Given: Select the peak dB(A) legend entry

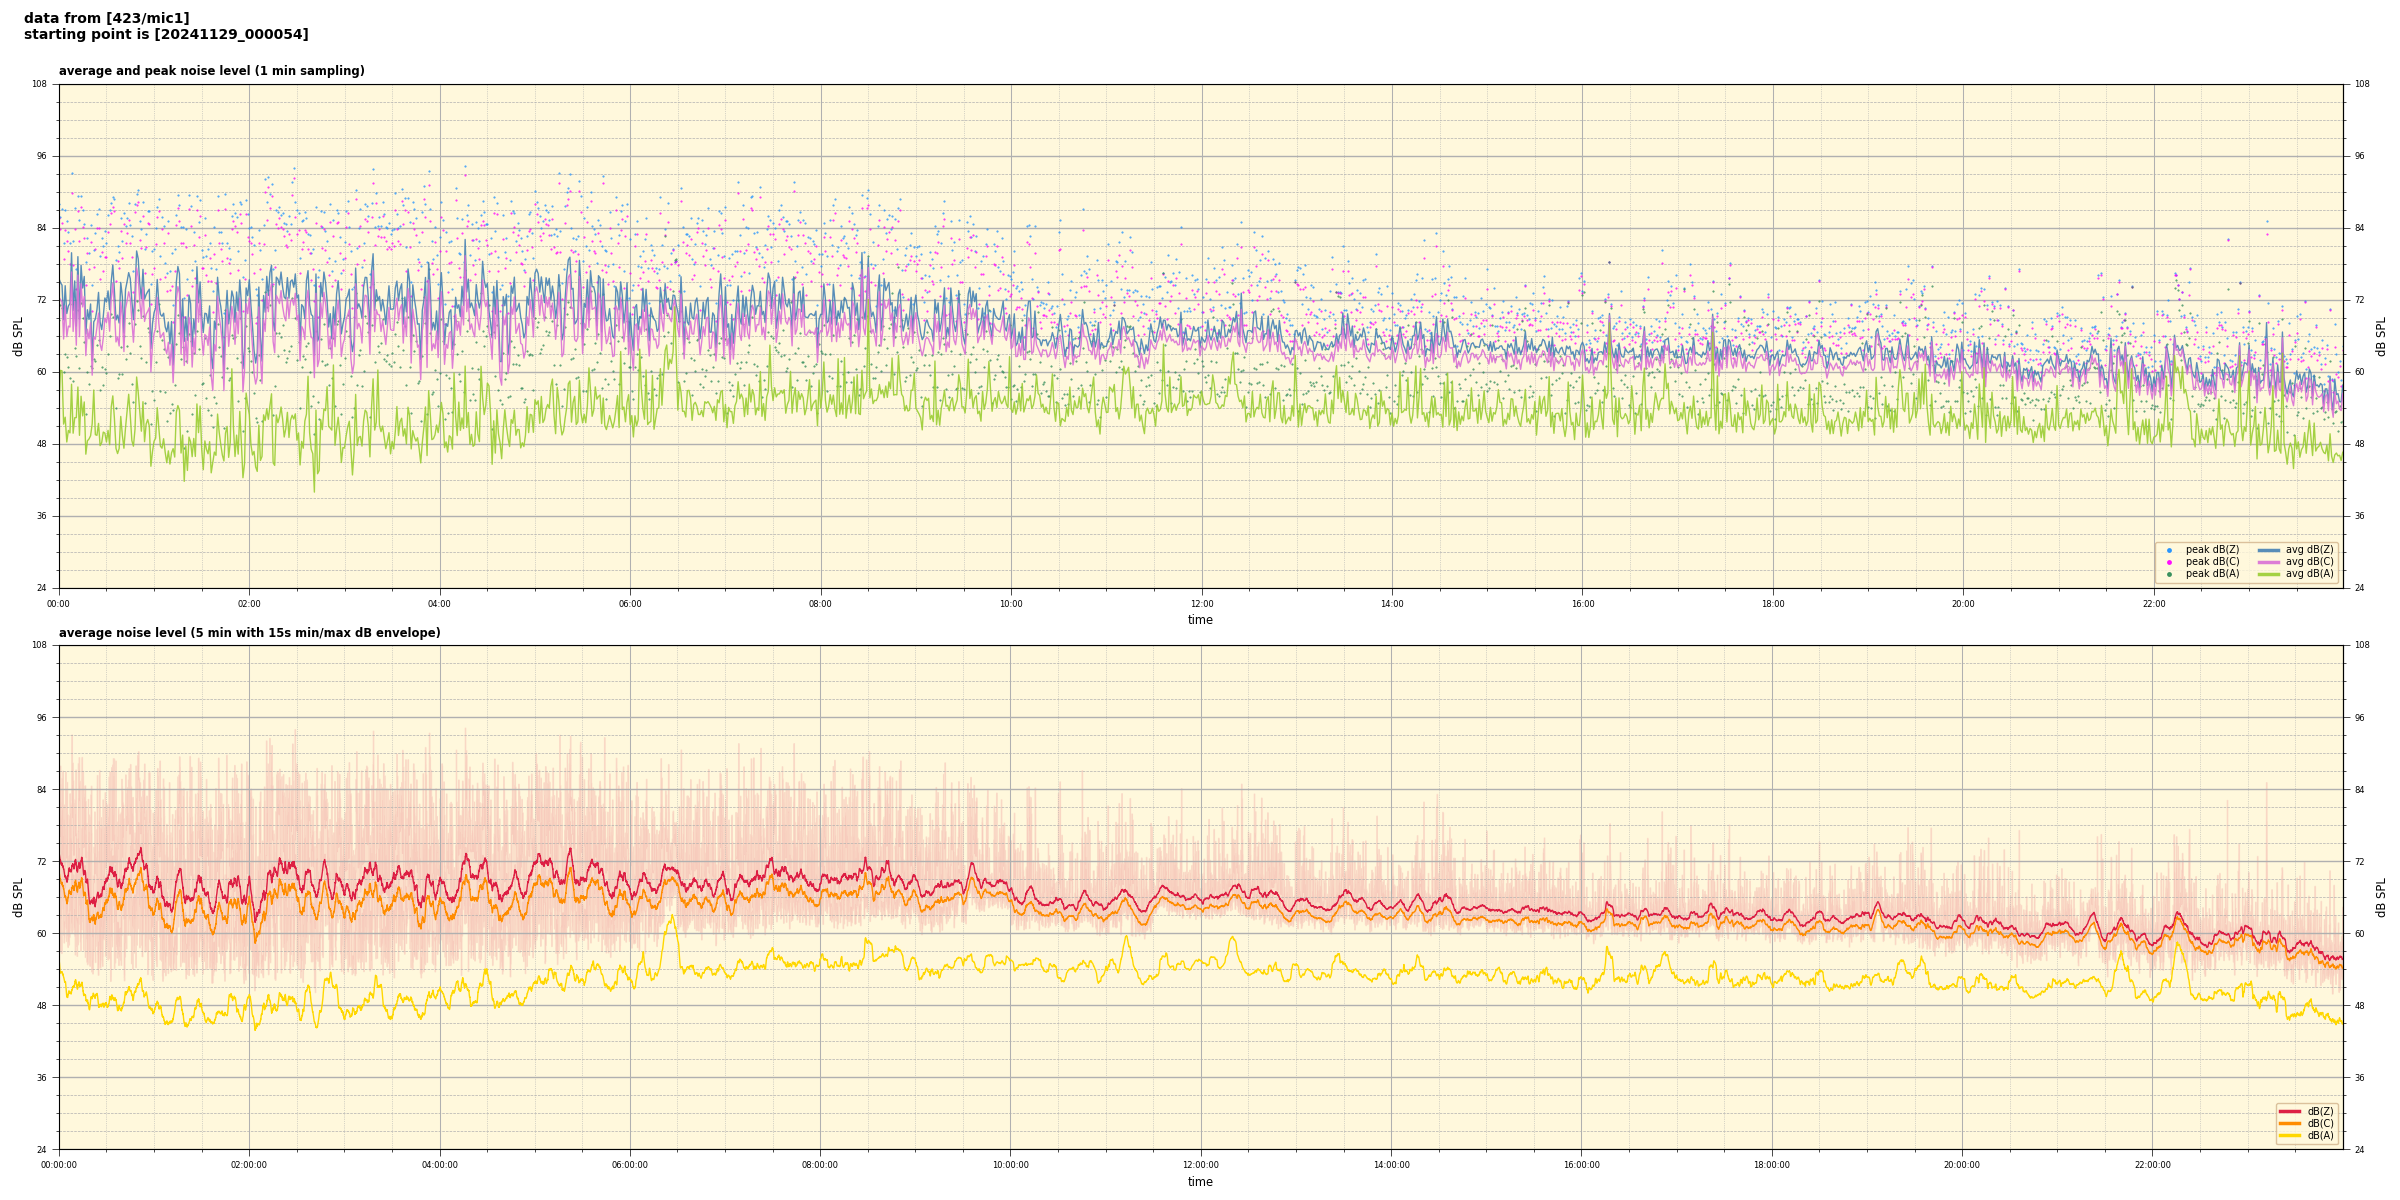Looking at the screenshot, I should [x=2212, y=574].
